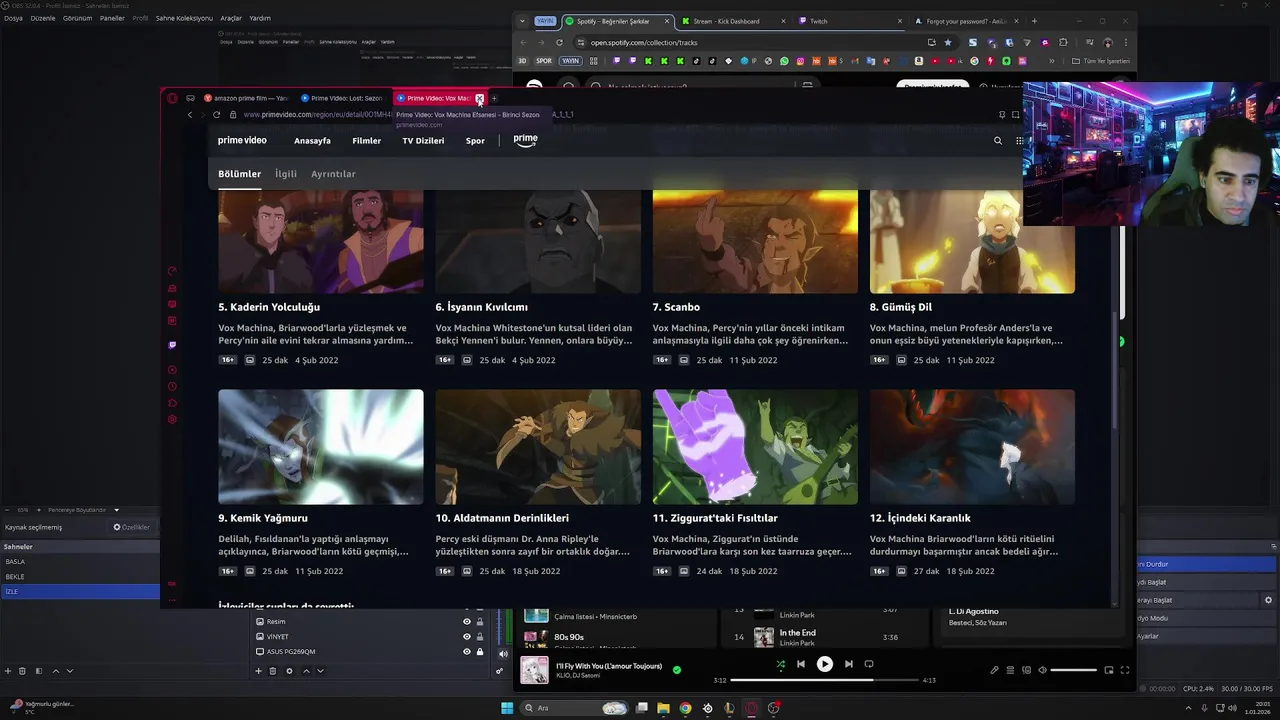Open Spotify miniplayer icon
Viewport: 1280px width, 720px height.
1109,670
